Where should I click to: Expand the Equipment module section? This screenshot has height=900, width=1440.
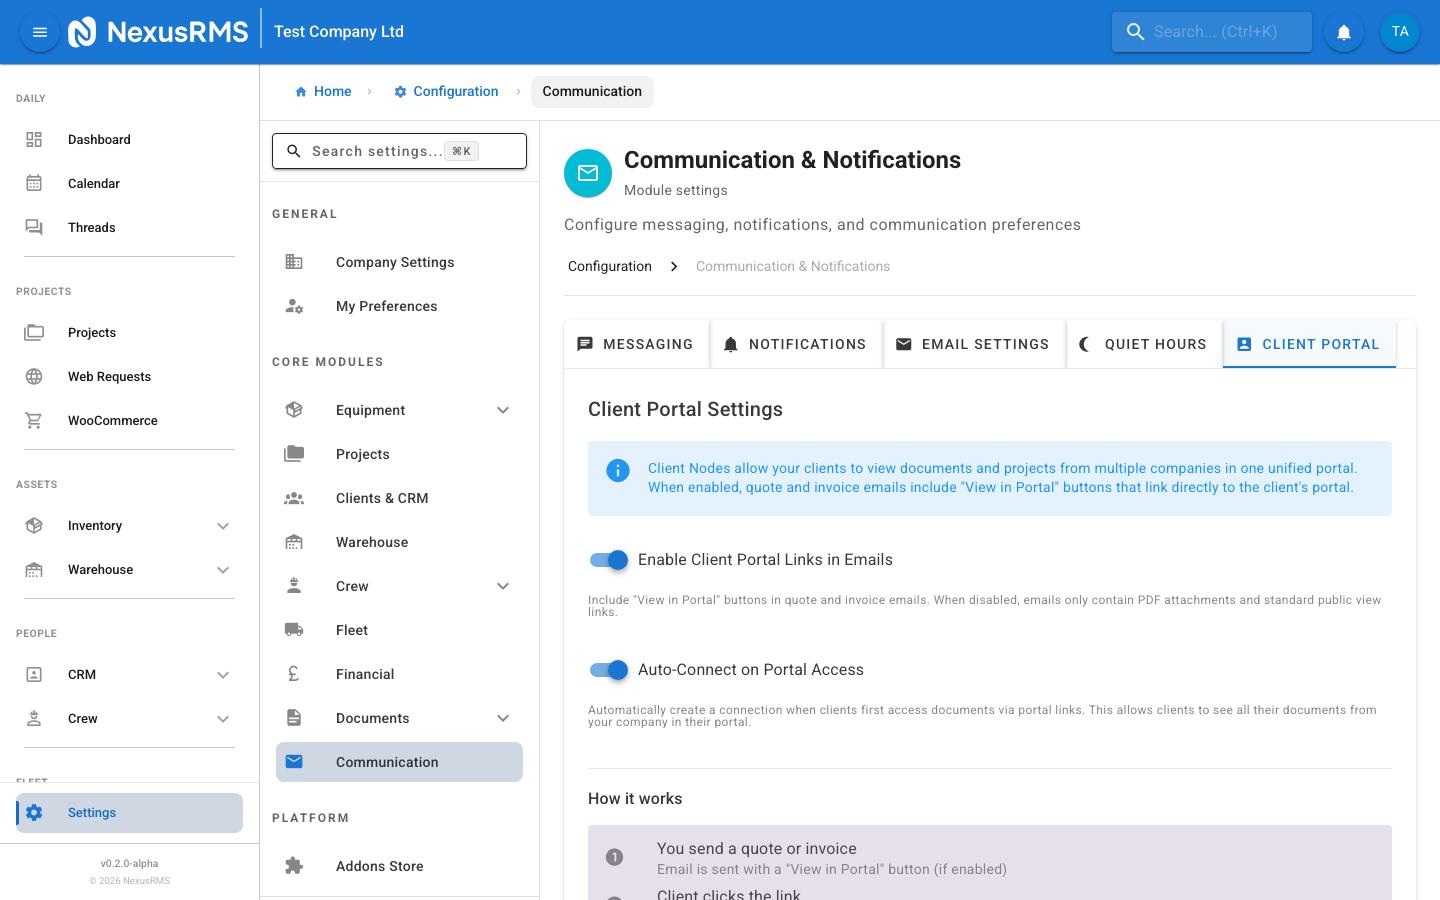pos(503,410)
